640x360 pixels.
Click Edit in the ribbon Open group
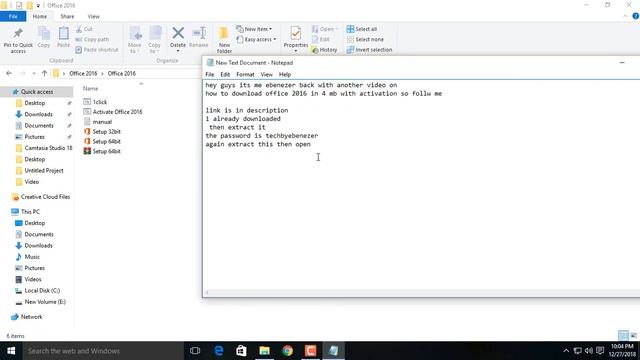[321, 40]
